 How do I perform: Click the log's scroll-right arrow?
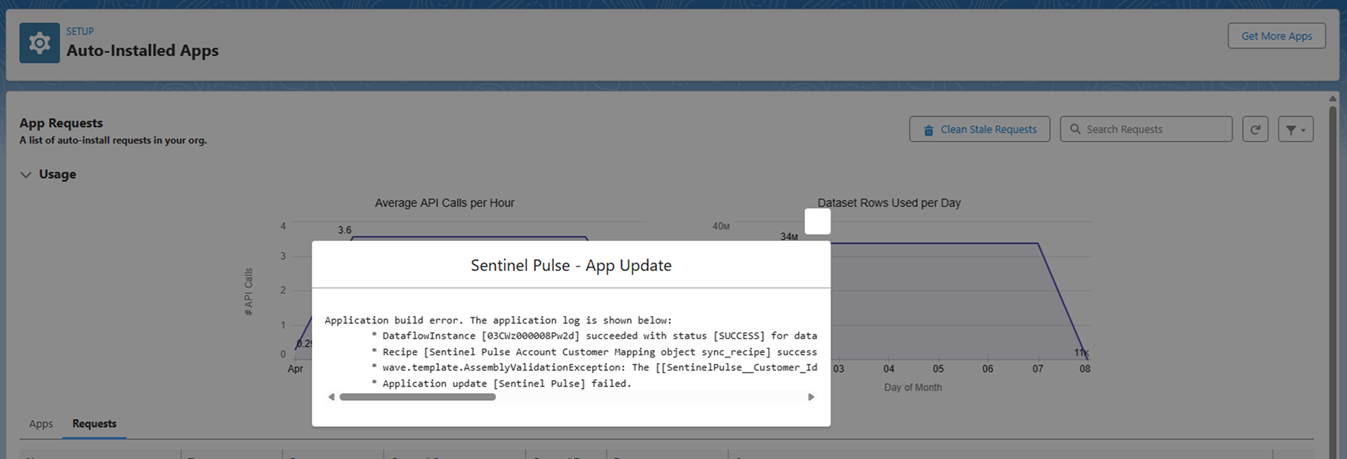[x=811, y=397]
